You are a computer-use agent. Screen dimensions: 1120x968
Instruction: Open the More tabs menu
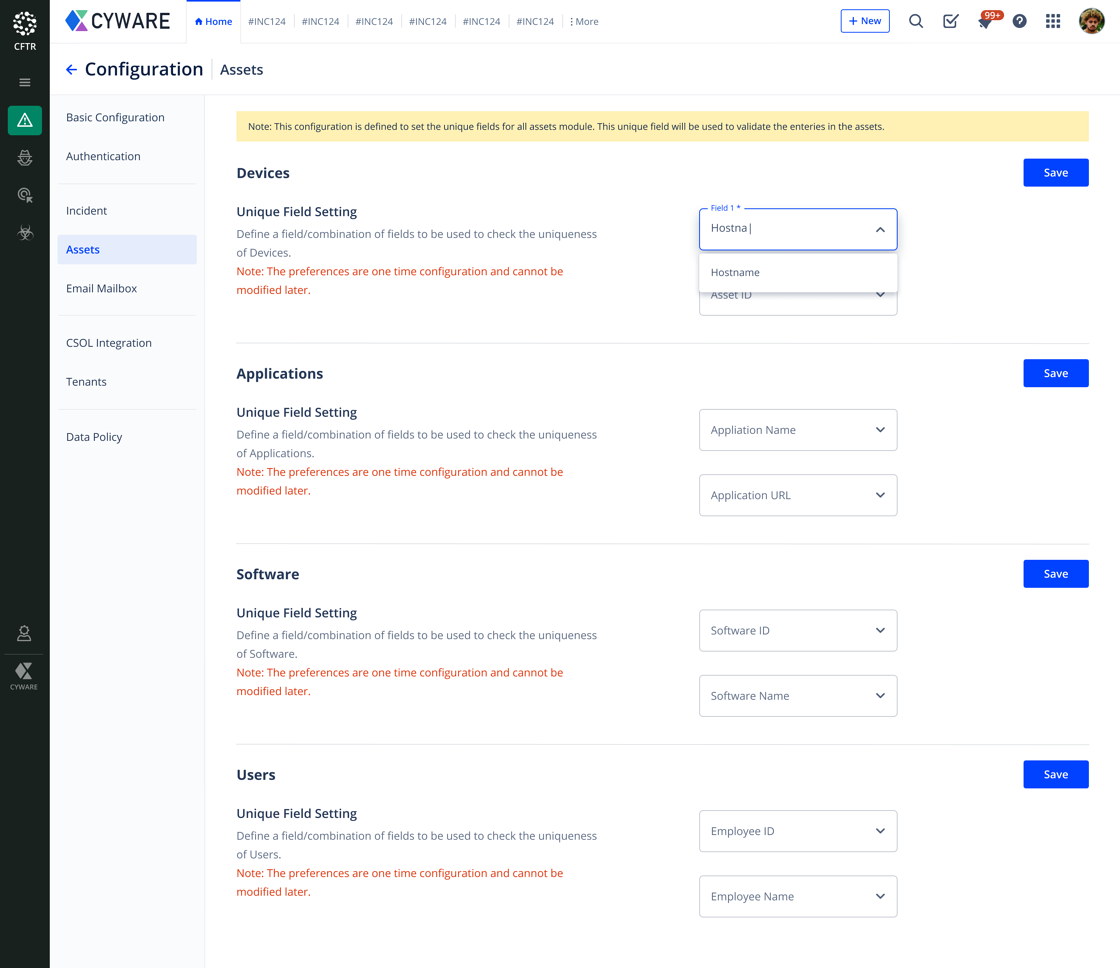point(584,21)
